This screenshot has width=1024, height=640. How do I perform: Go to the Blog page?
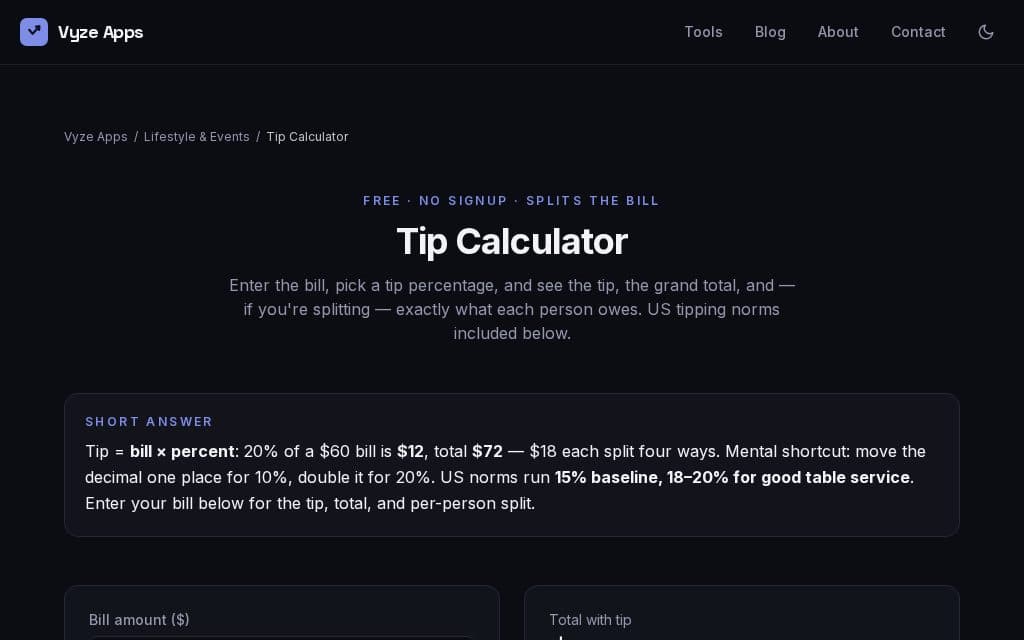tap(770, 32)
